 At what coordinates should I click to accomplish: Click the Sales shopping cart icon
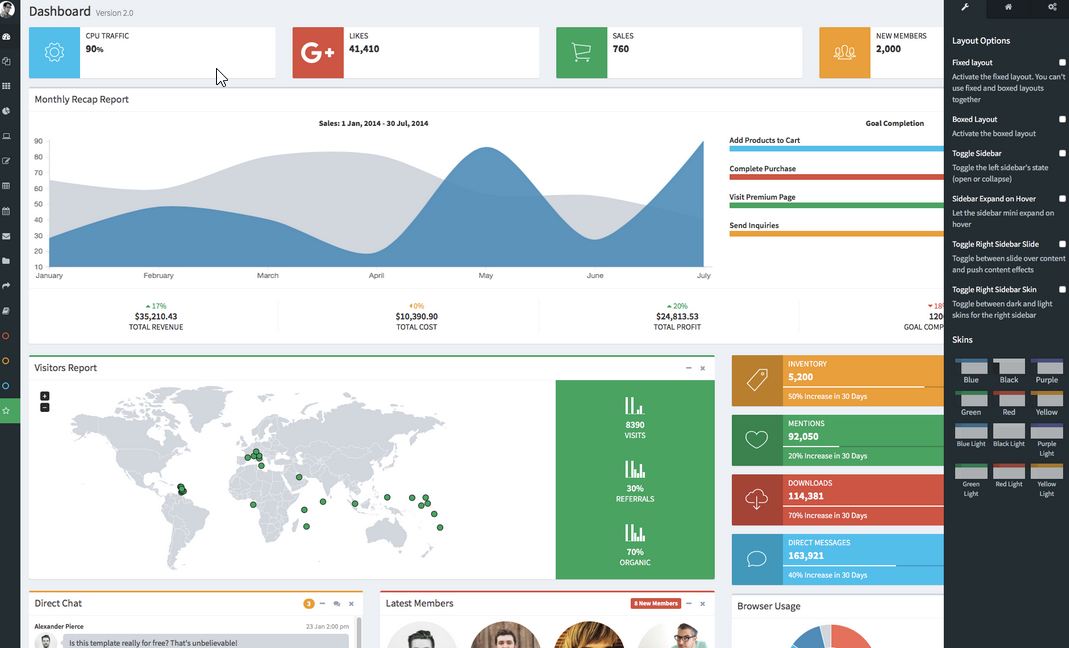pos(582,53)
